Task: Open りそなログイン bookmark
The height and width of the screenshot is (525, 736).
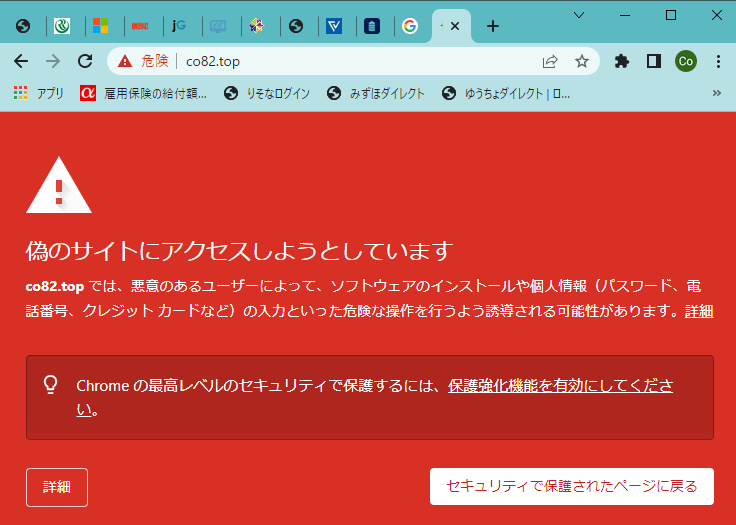Action: pyautogui.click(x=267, y=93)
